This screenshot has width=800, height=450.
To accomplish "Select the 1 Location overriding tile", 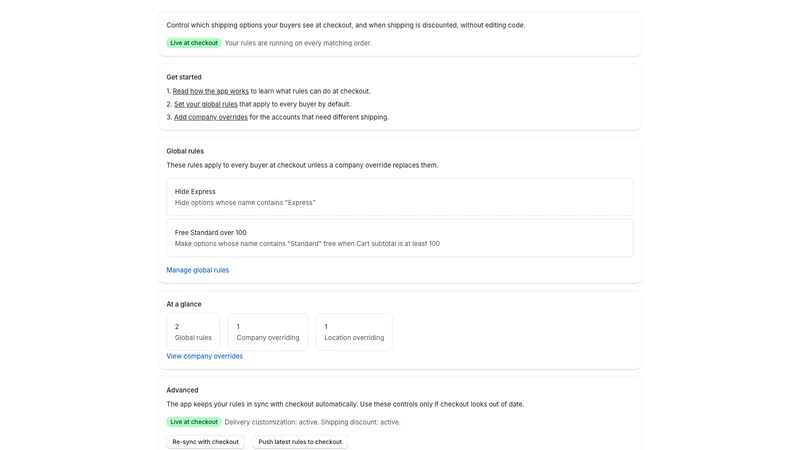I will pos(354,332).
